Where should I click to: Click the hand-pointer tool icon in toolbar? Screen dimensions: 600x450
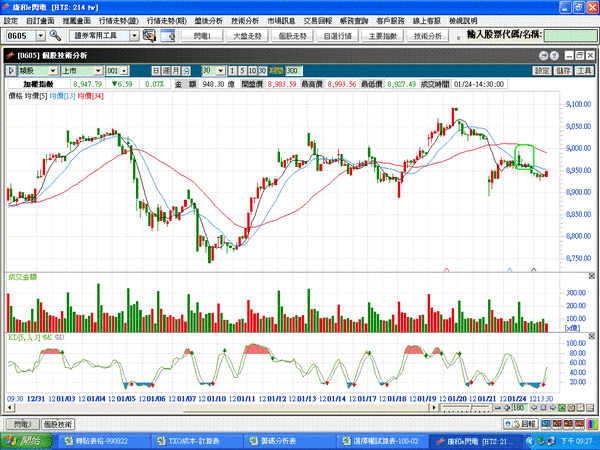tap(149, 36)
